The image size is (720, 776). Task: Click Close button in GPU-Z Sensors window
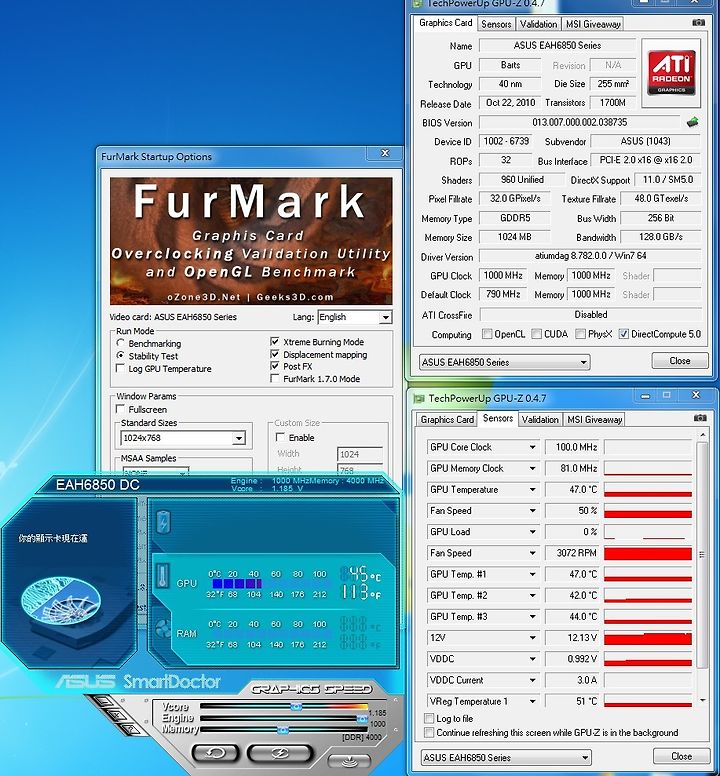[x=681, y=756]
